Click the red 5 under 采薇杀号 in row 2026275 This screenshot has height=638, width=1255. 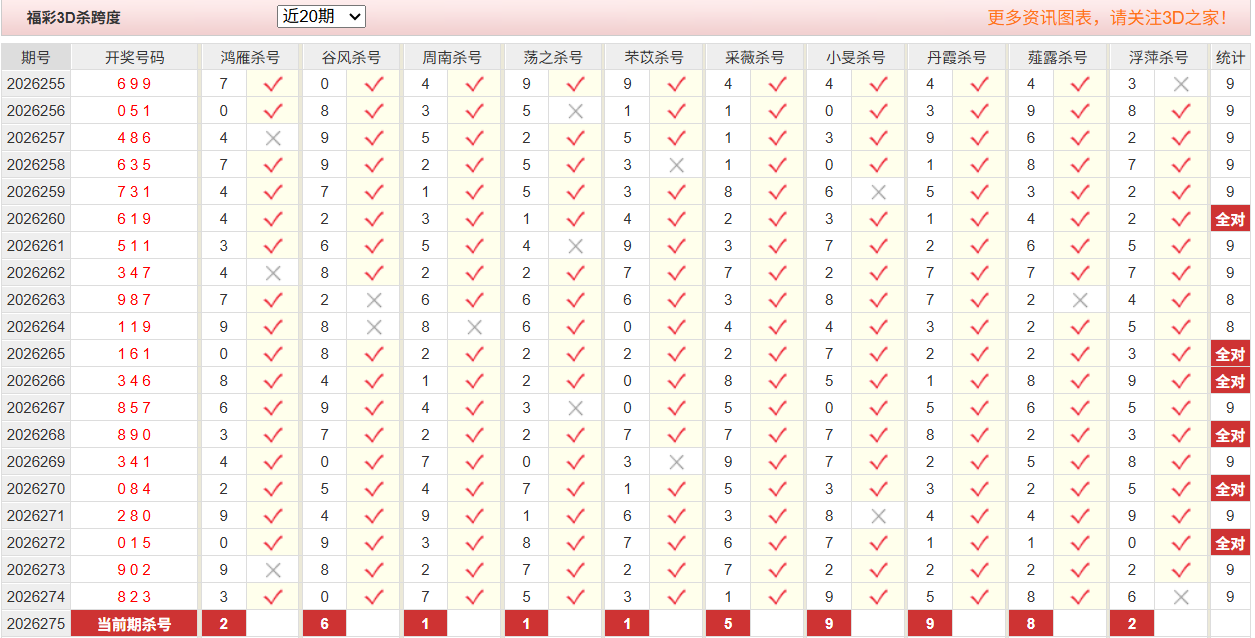[728, 624]
